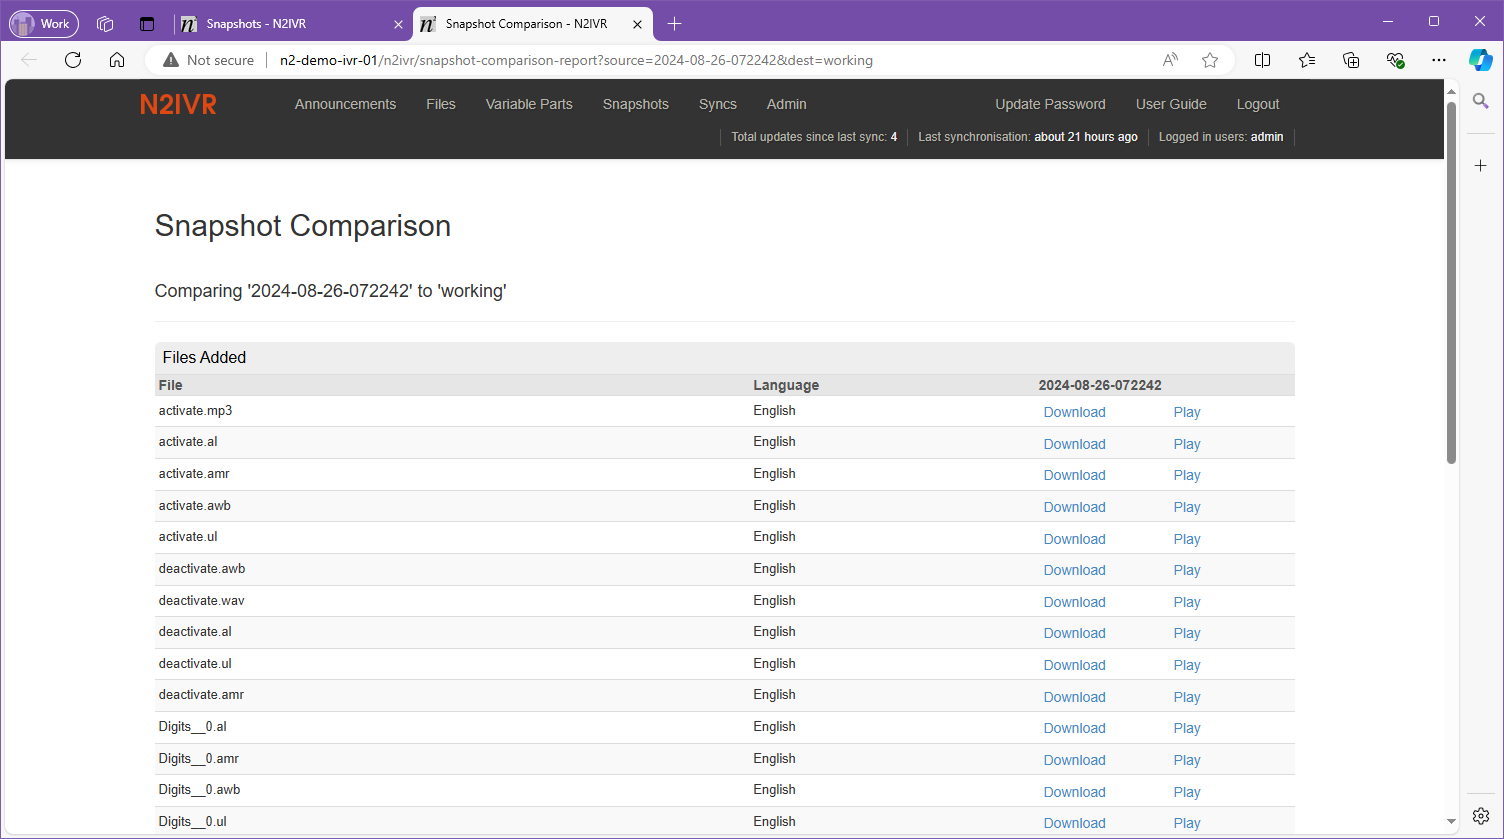The width and height of the screenshot is (1504, 839).
Task: Open the Announcements menu
Action: (345, 104)
